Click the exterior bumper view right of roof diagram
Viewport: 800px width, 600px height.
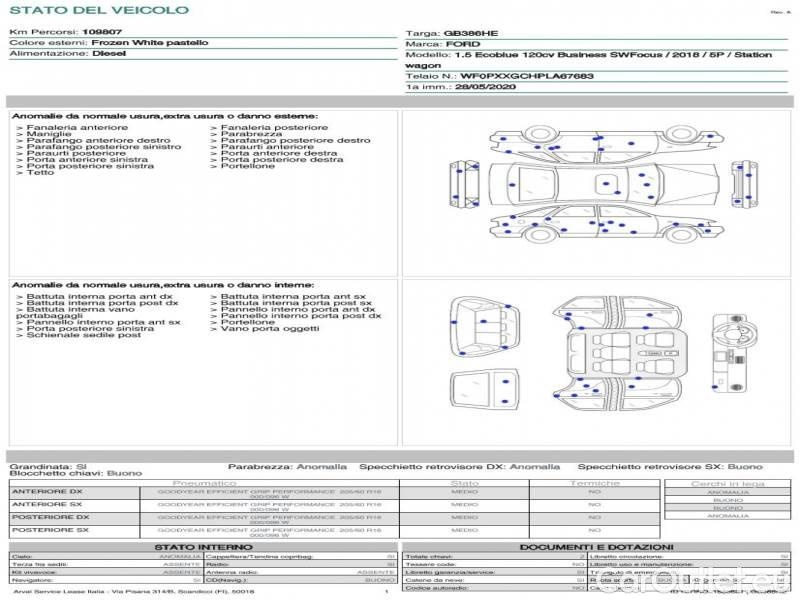tap(744, 183)
